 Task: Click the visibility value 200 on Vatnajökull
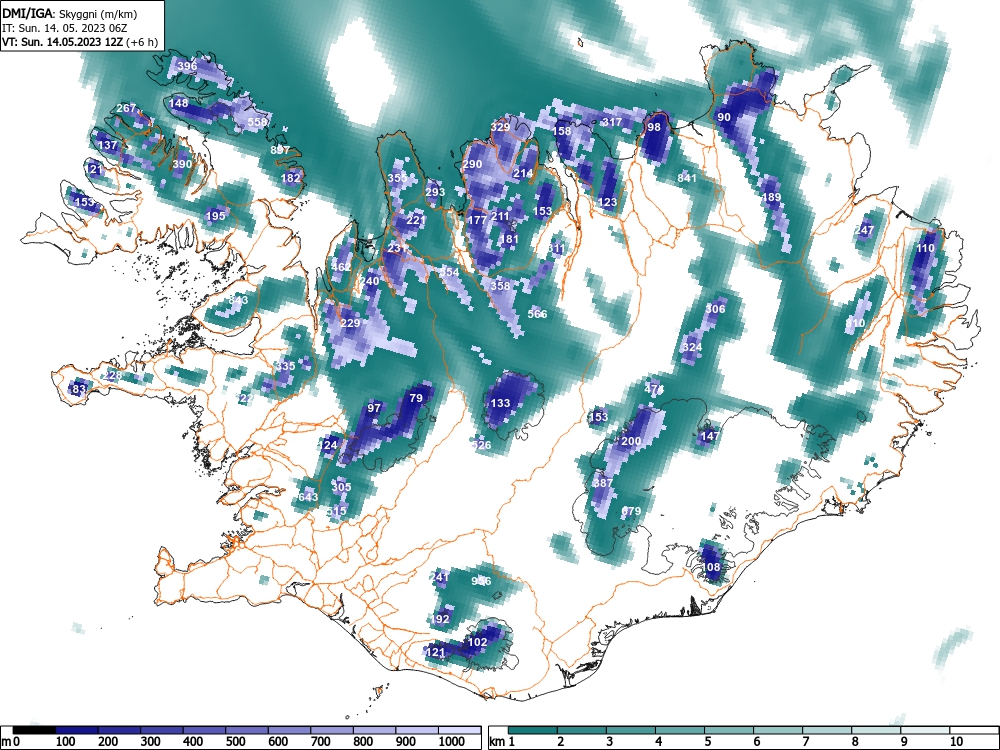click(631, 441)
